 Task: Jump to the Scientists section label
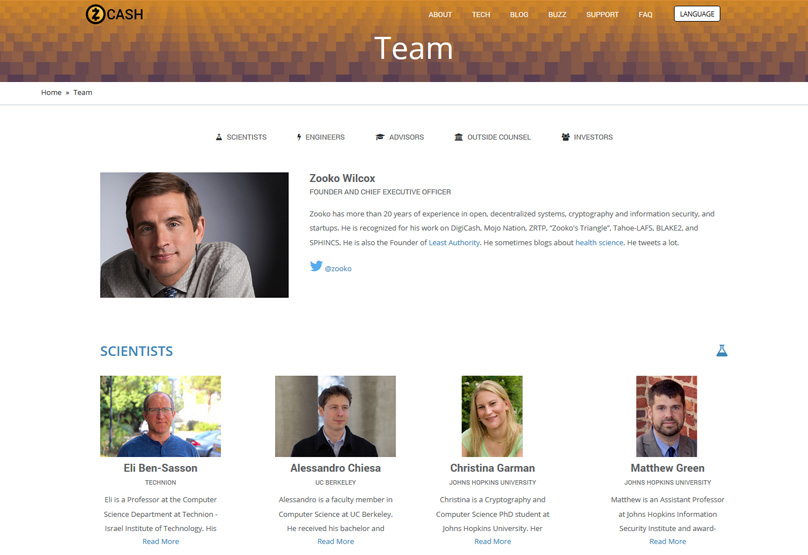tap(246, 137)
